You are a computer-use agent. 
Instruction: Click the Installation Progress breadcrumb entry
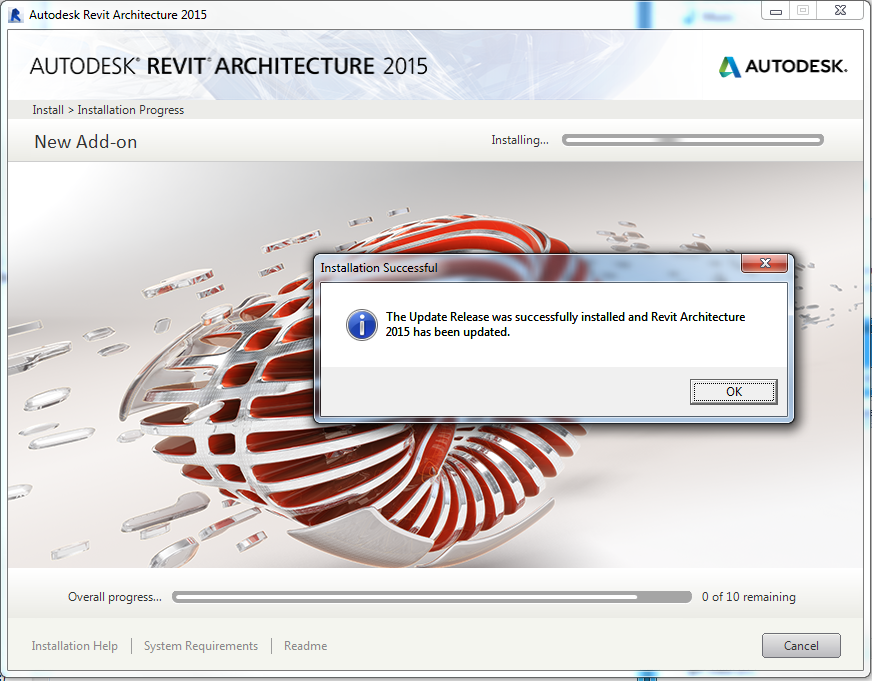pyautogui.click(x=128, y=109)
